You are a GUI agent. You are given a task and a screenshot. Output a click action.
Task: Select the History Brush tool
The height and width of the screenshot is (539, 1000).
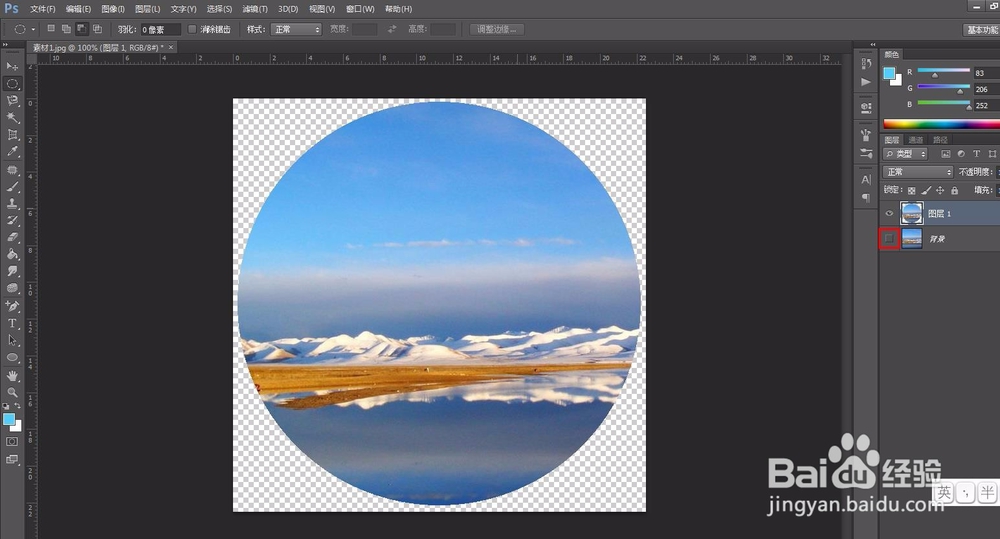[x=12, y=221]
